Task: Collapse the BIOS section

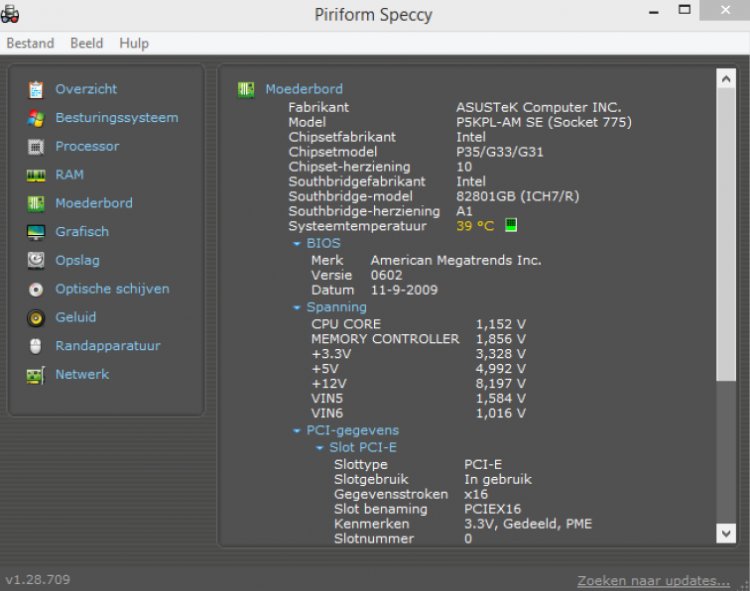Action: (x=297, y=243)
